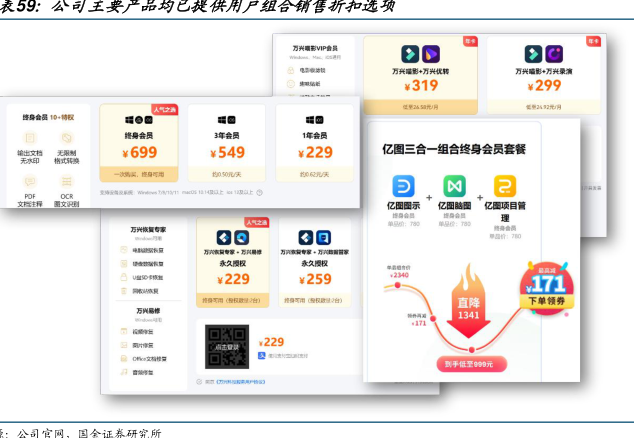
Task: Click the blue Alipay icon below the ¥229 price
Action: [x=262, y=355]
